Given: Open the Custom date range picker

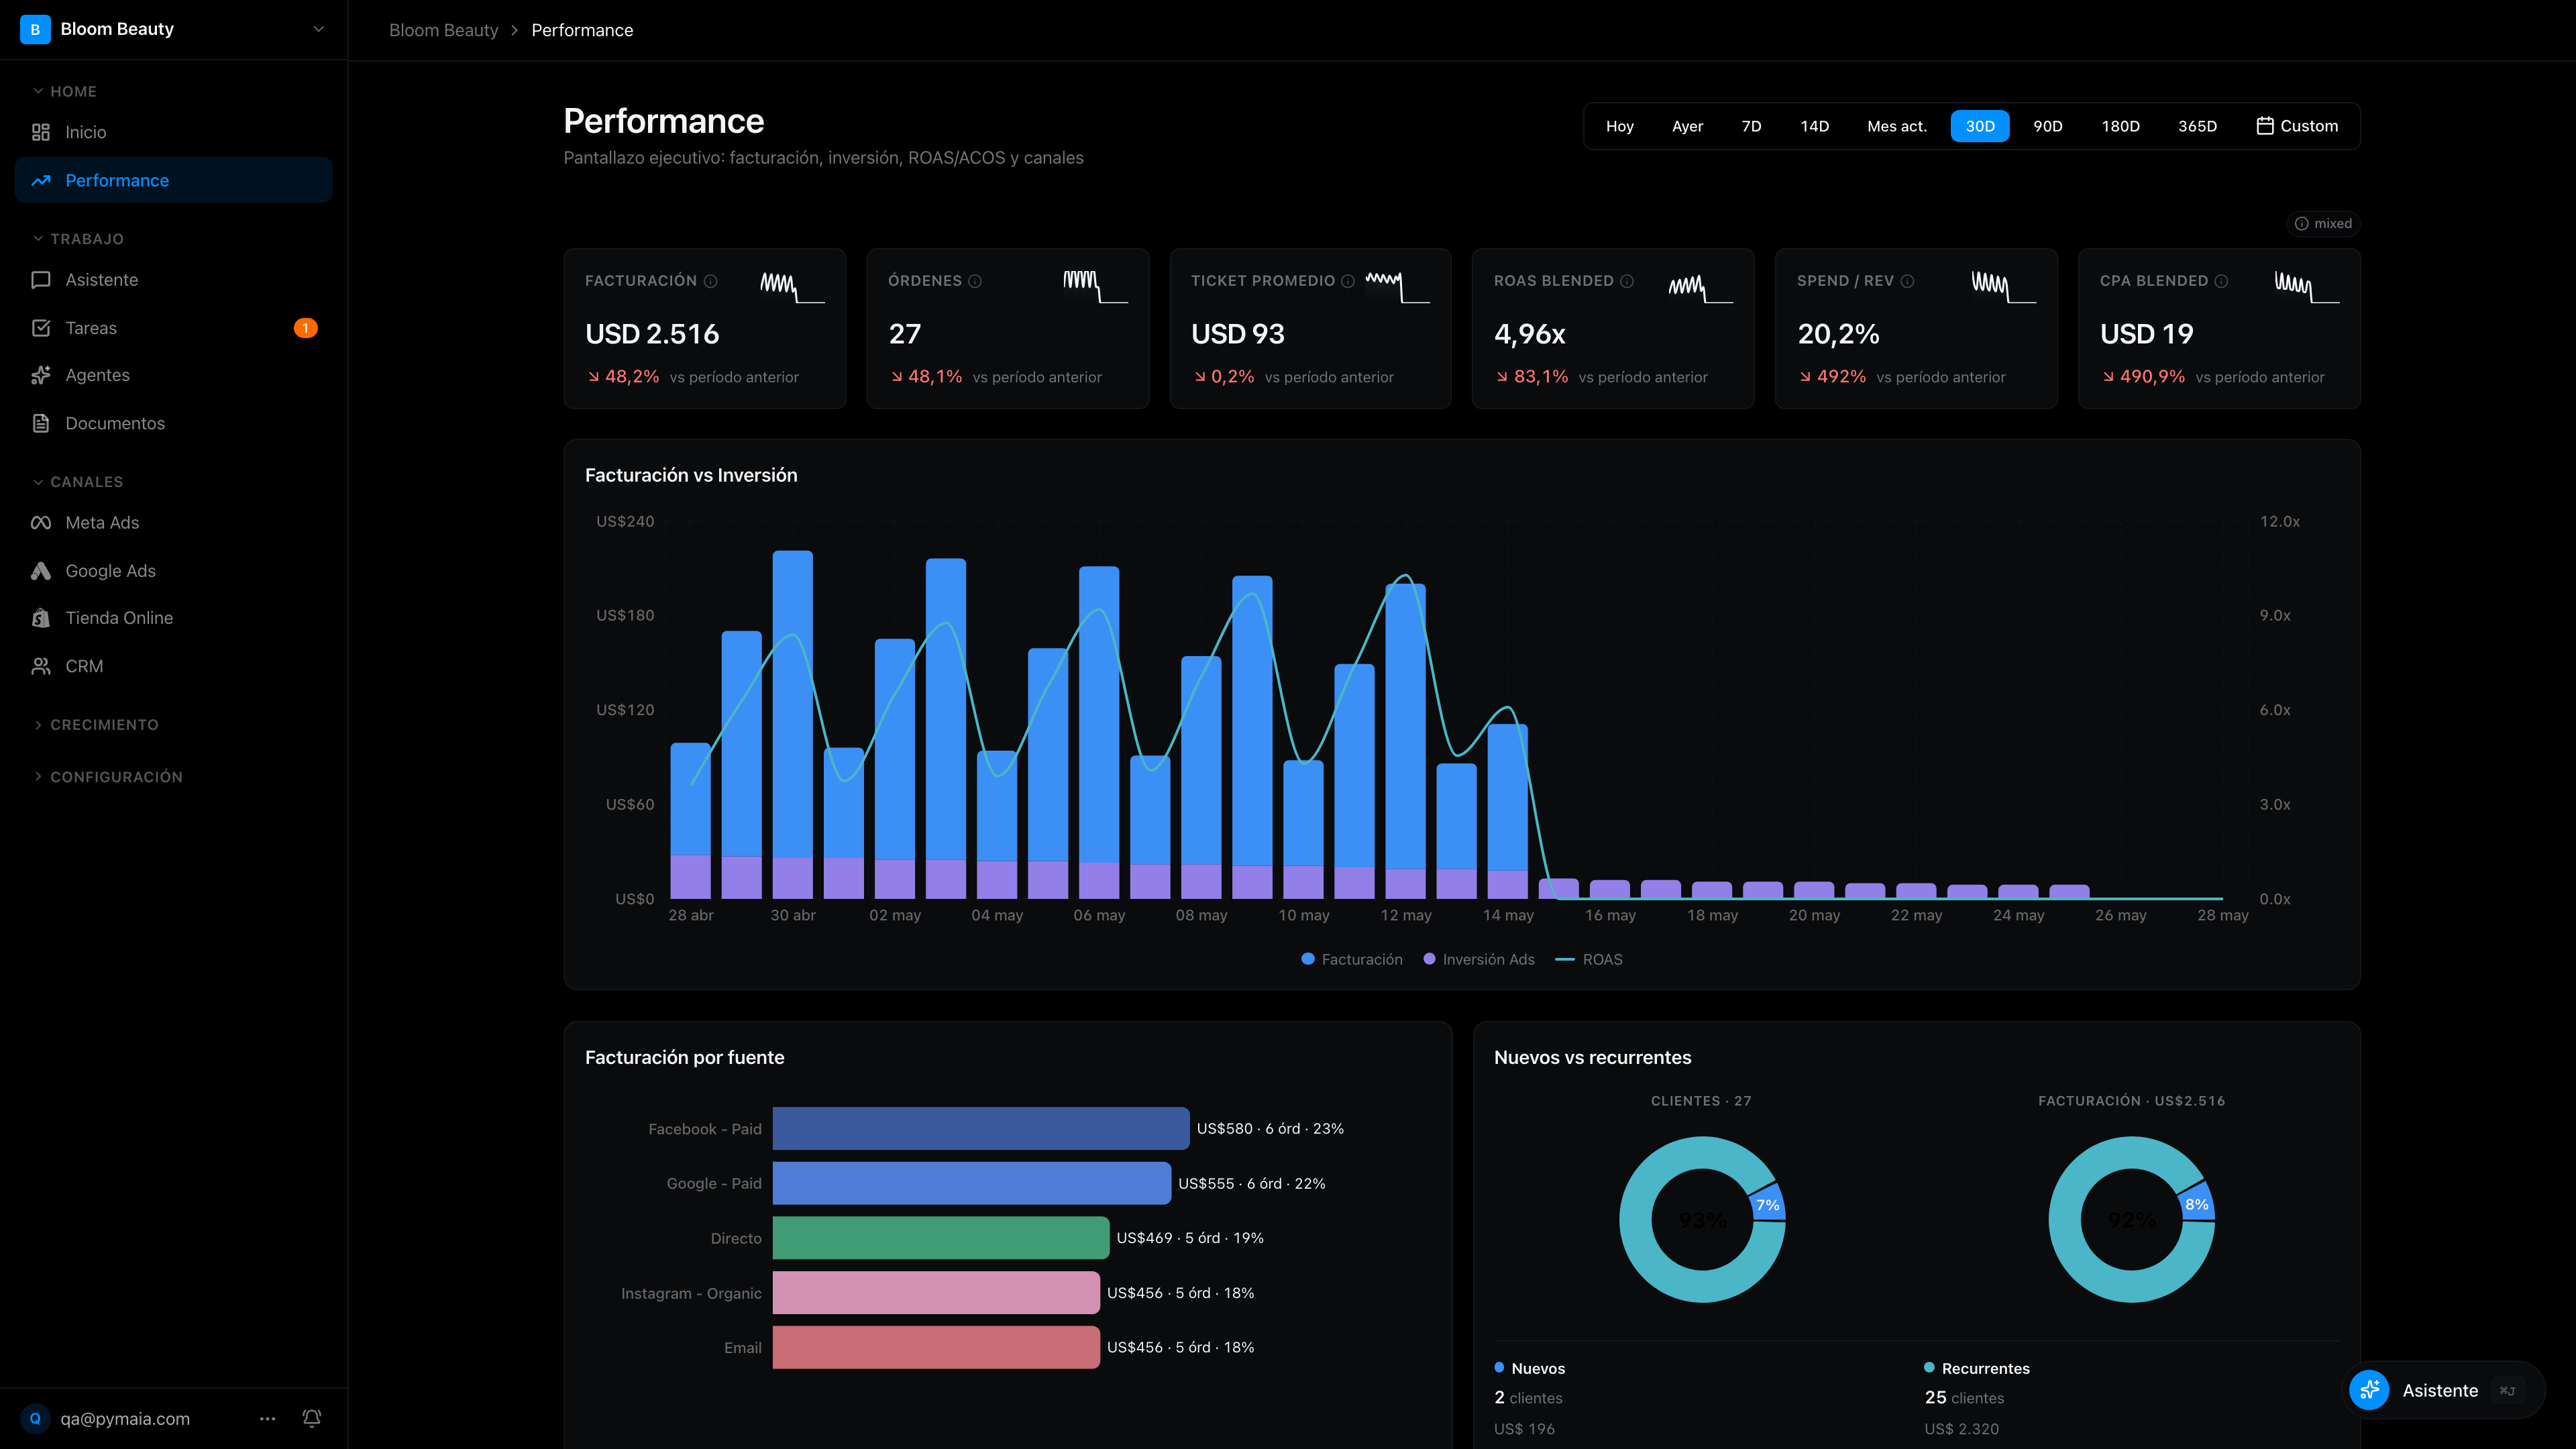Looking at the screenshot, I should click(2297, 126).
